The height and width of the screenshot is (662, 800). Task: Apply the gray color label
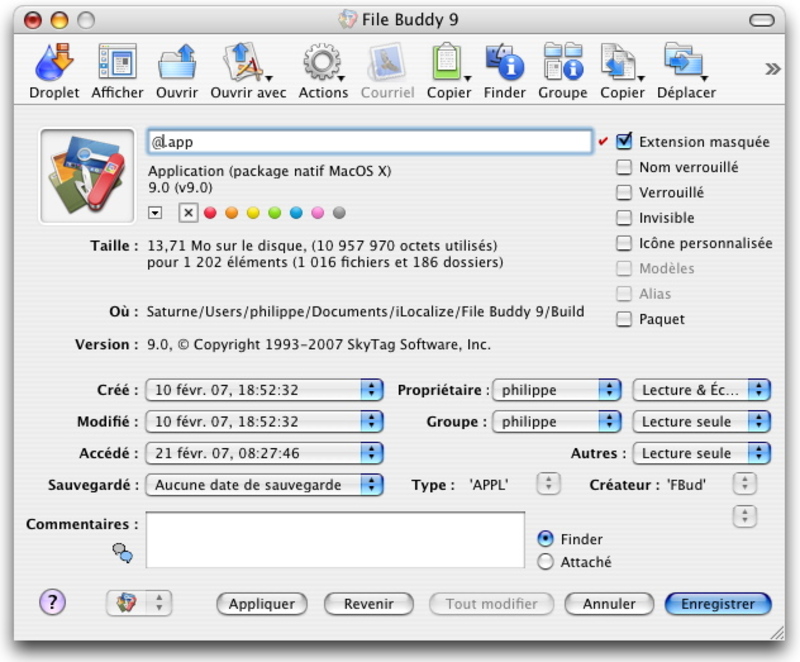(x=339, y=213)
